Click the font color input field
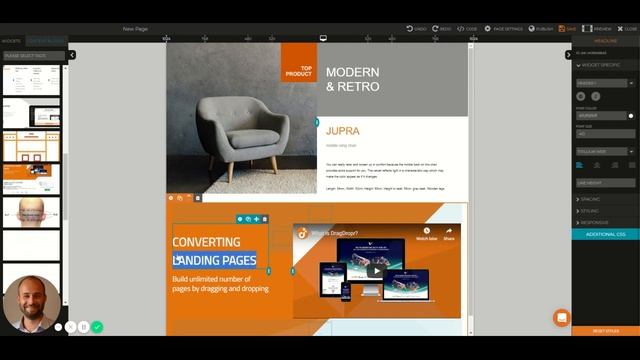 tap(601, 116)
